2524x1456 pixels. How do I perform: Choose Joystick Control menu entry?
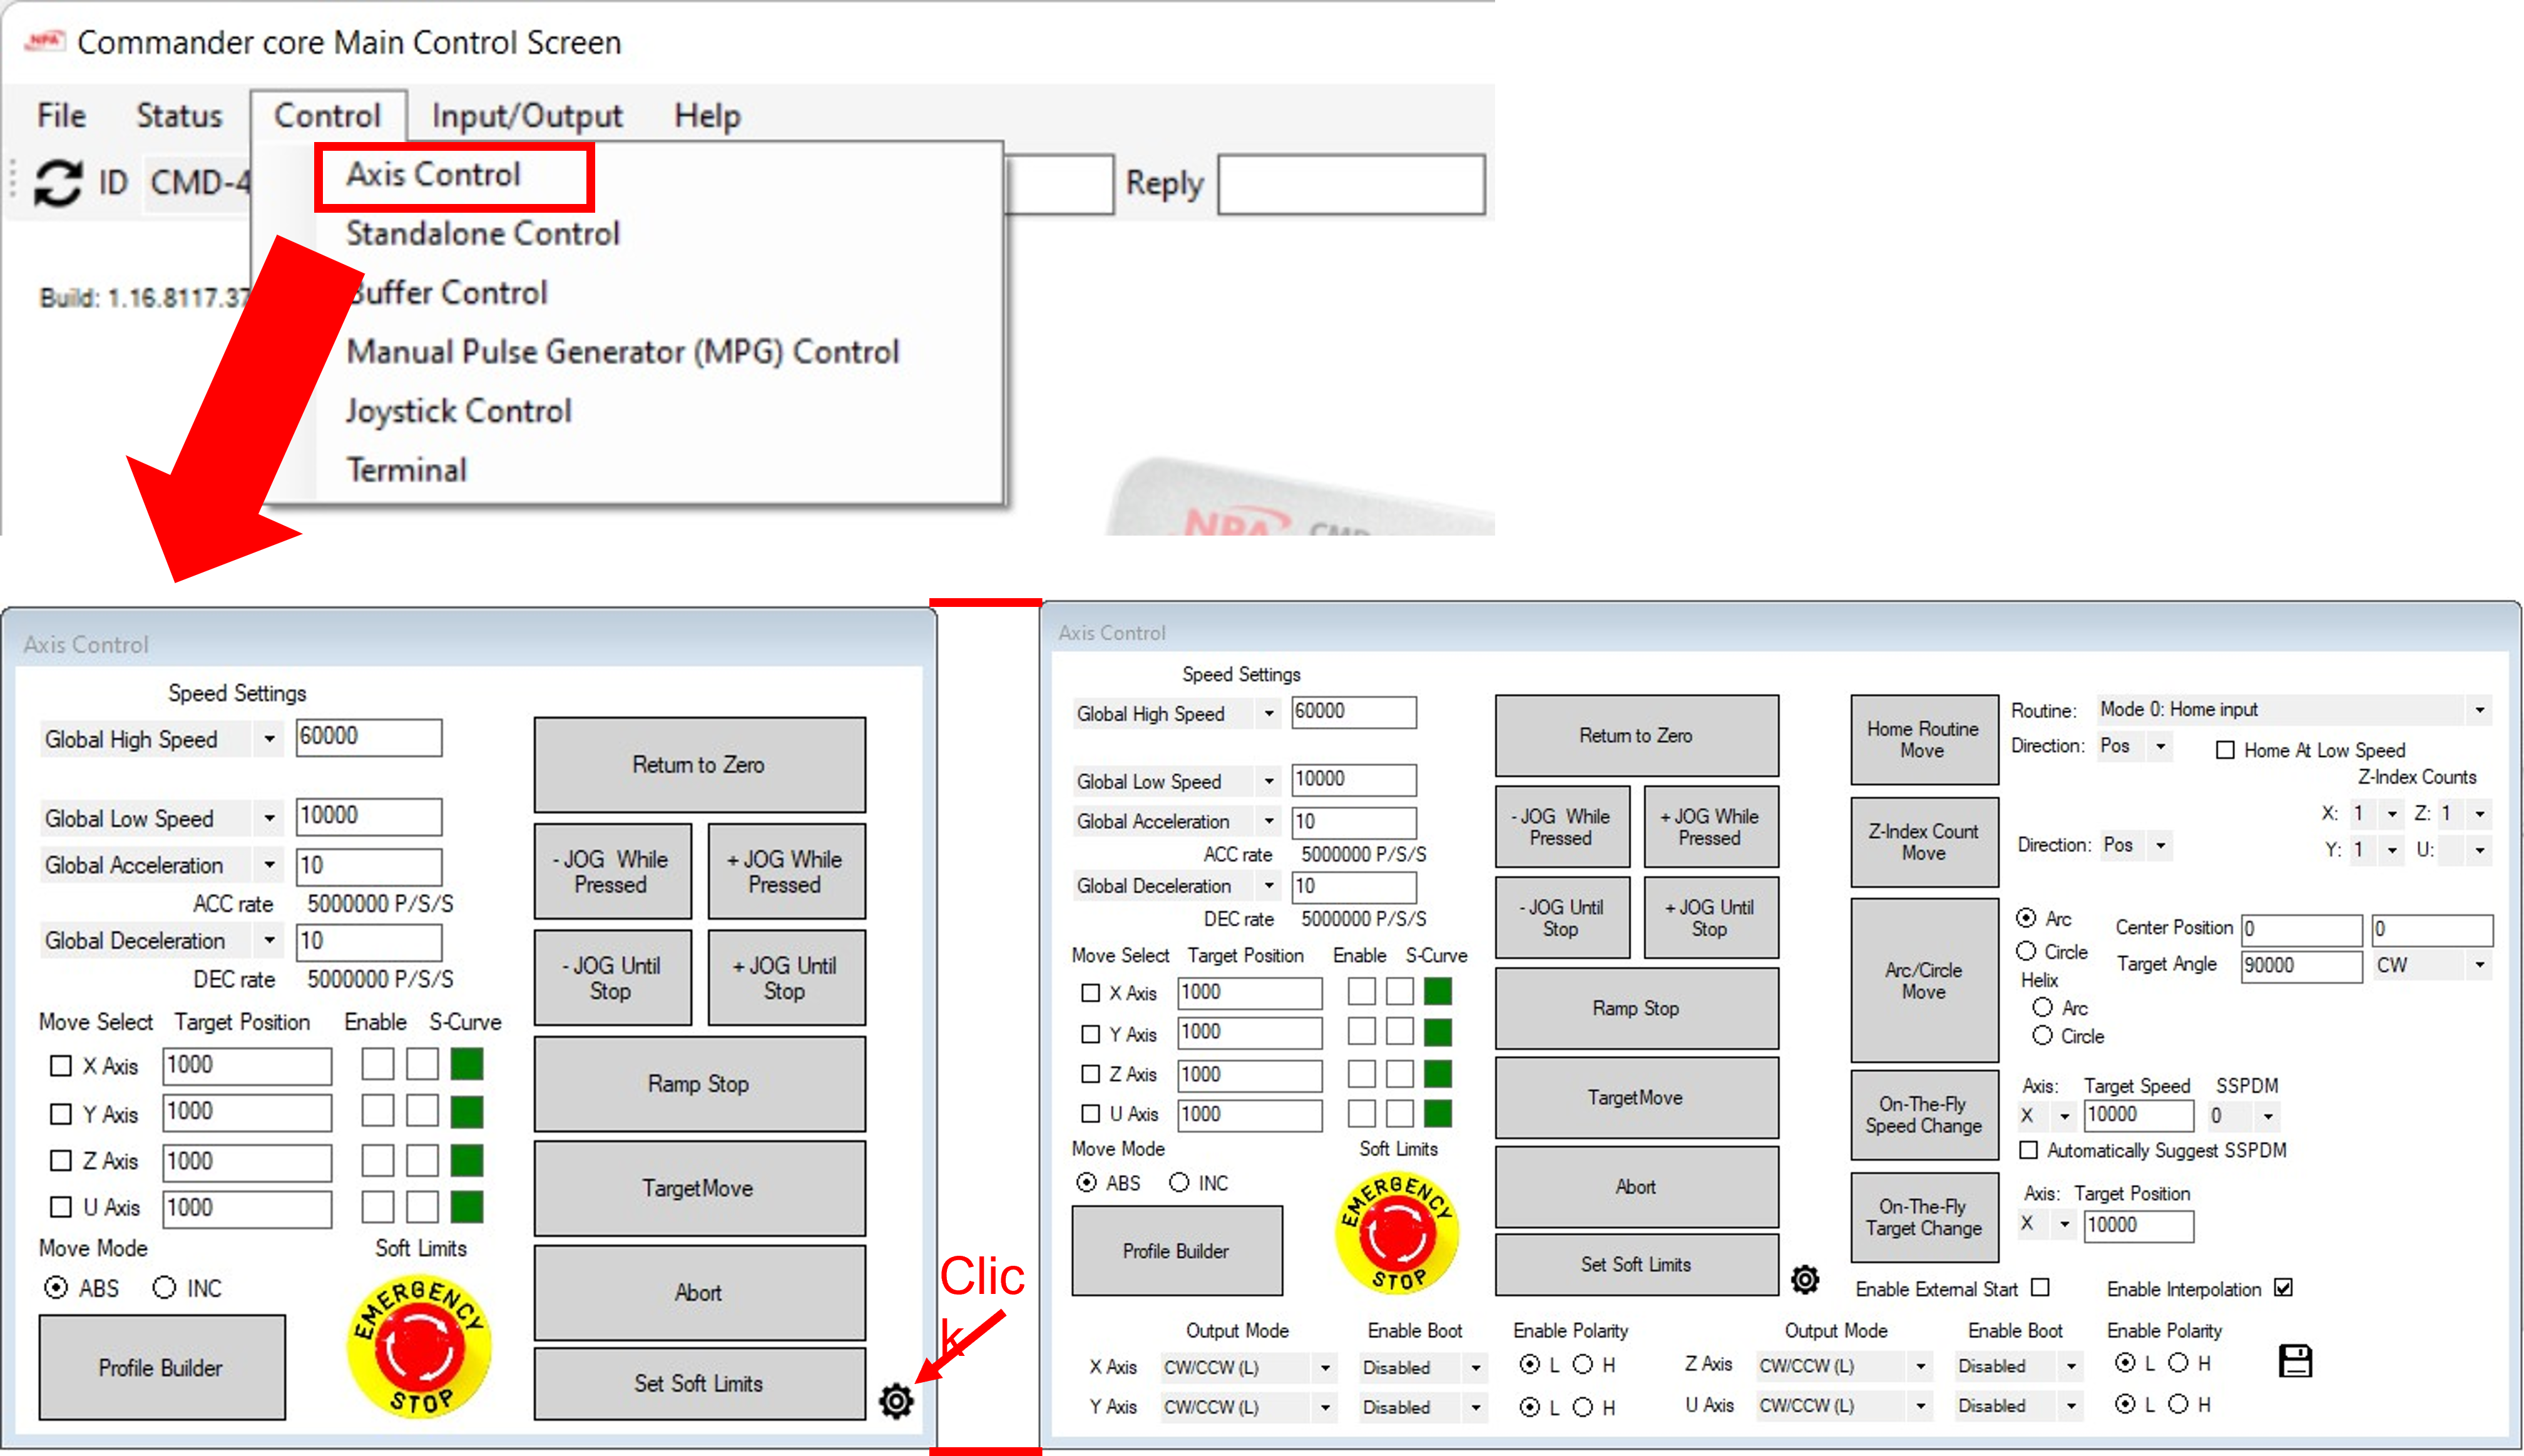point(459,411)
